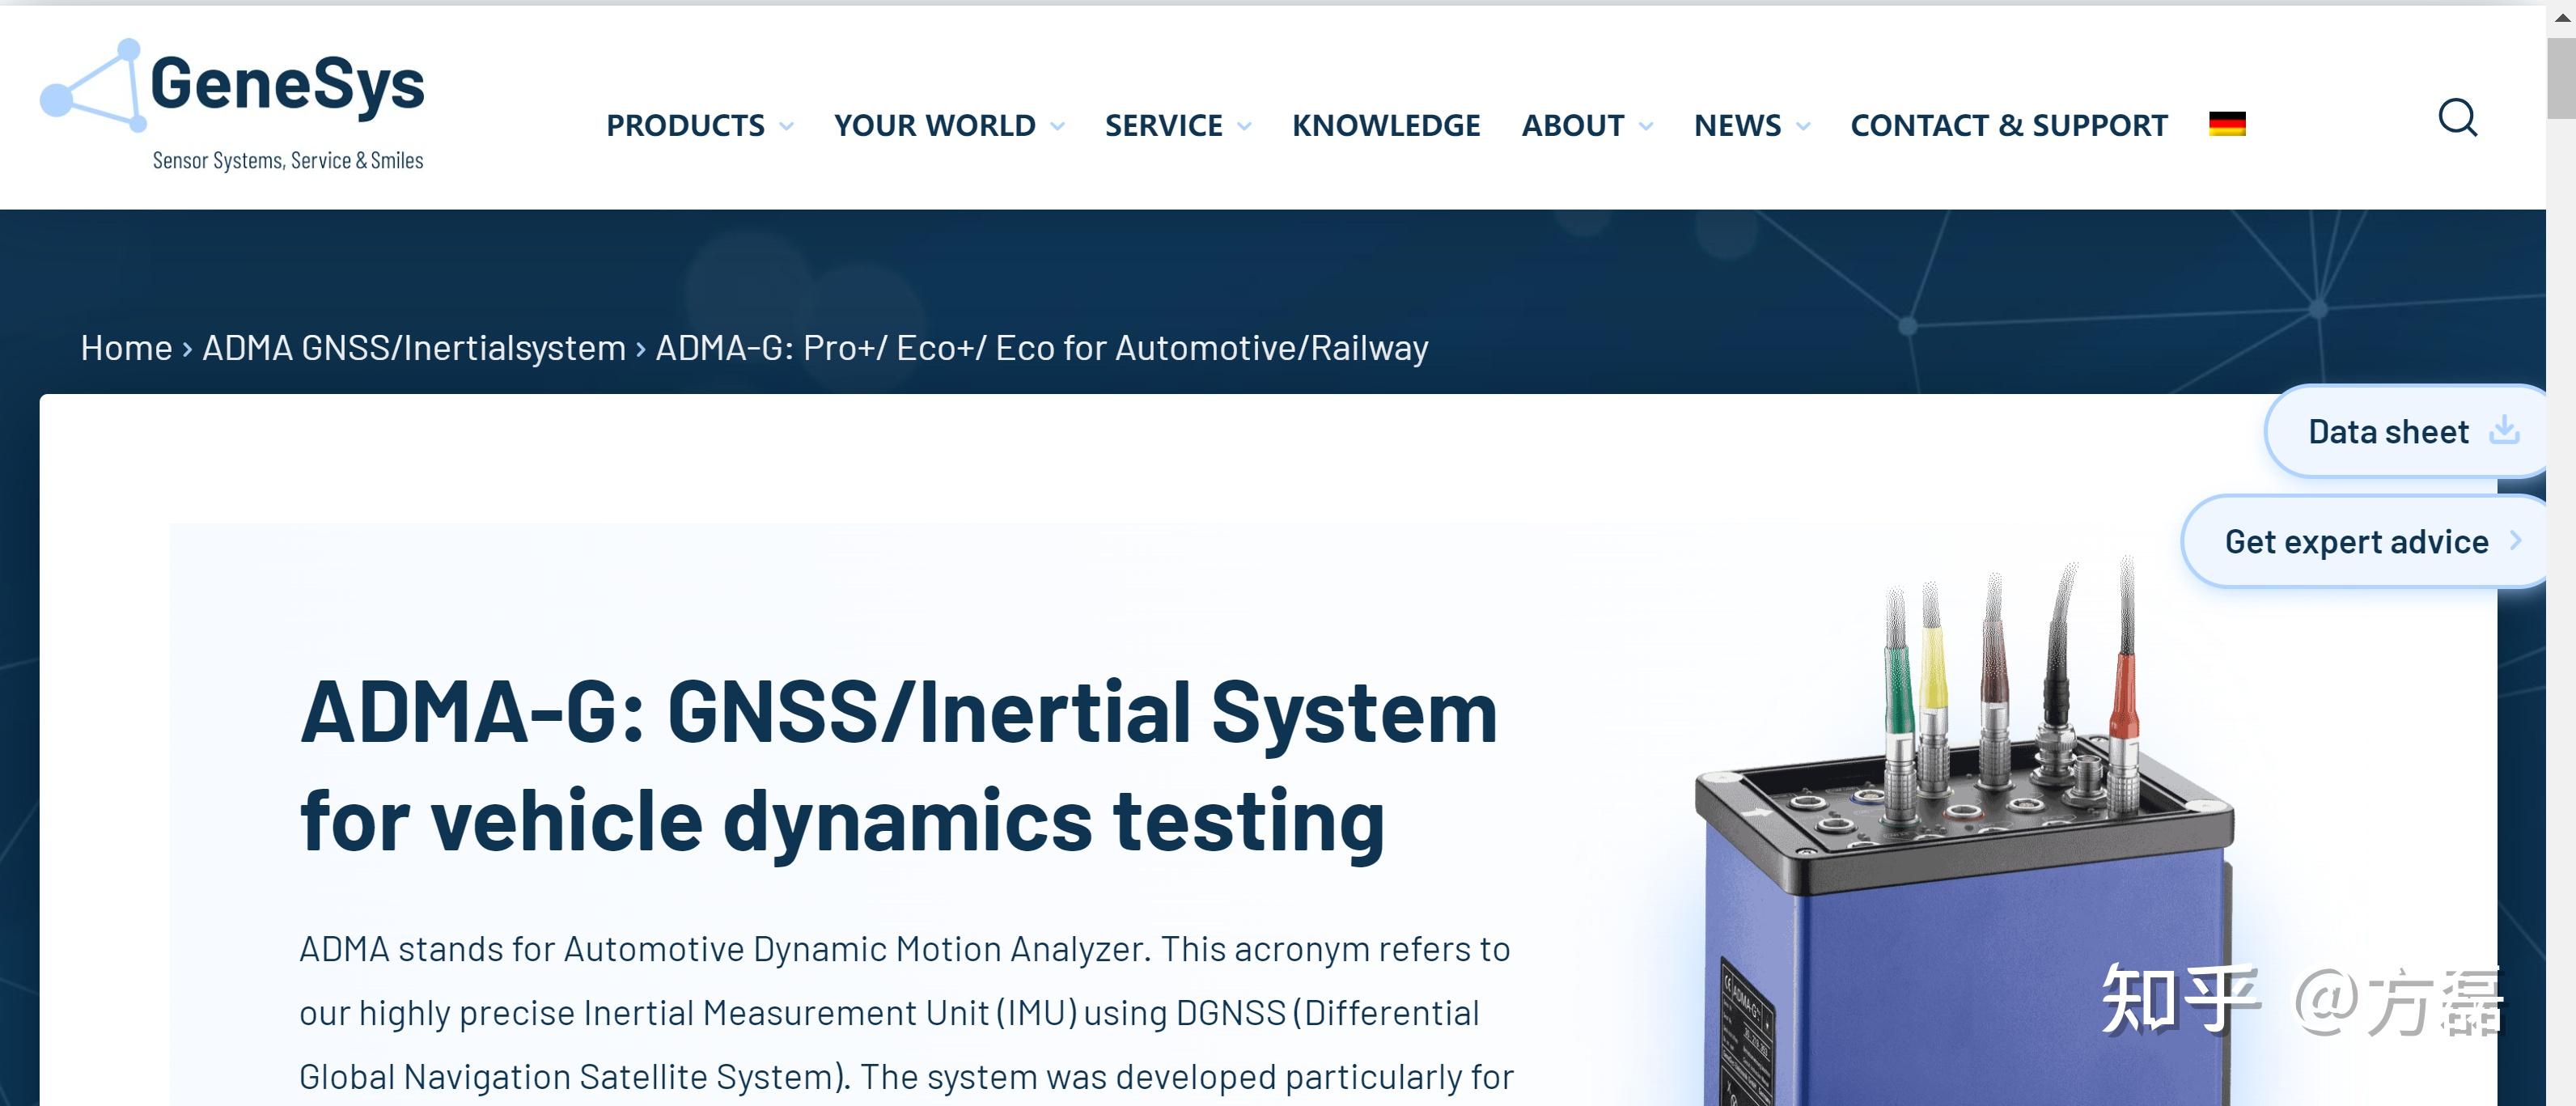Viewport: 2576px width, 1106px height.
Task: Click the GeneSys logo icon
Action: [x=94, y=88]
